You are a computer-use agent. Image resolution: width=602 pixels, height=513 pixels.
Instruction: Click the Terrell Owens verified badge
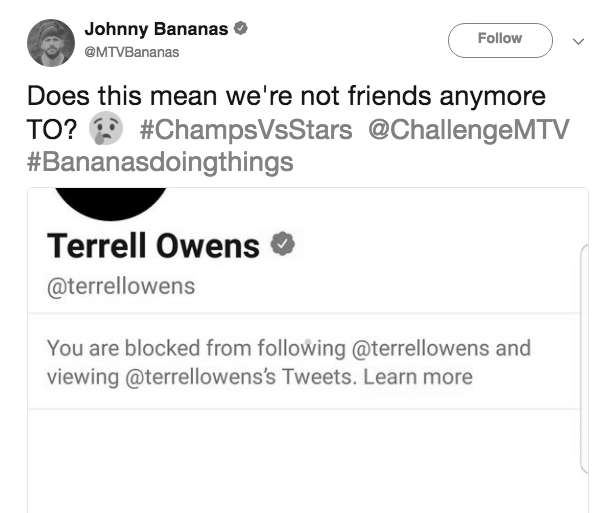pos(283,244)
